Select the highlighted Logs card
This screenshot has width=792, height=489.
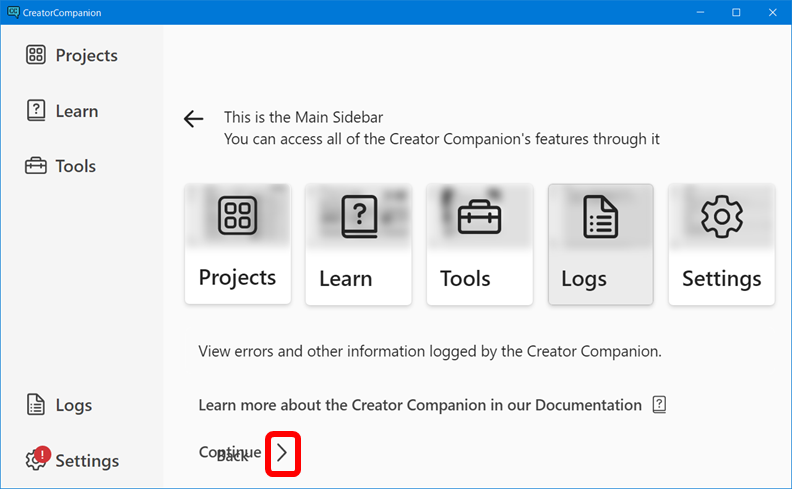coord(600,244)
